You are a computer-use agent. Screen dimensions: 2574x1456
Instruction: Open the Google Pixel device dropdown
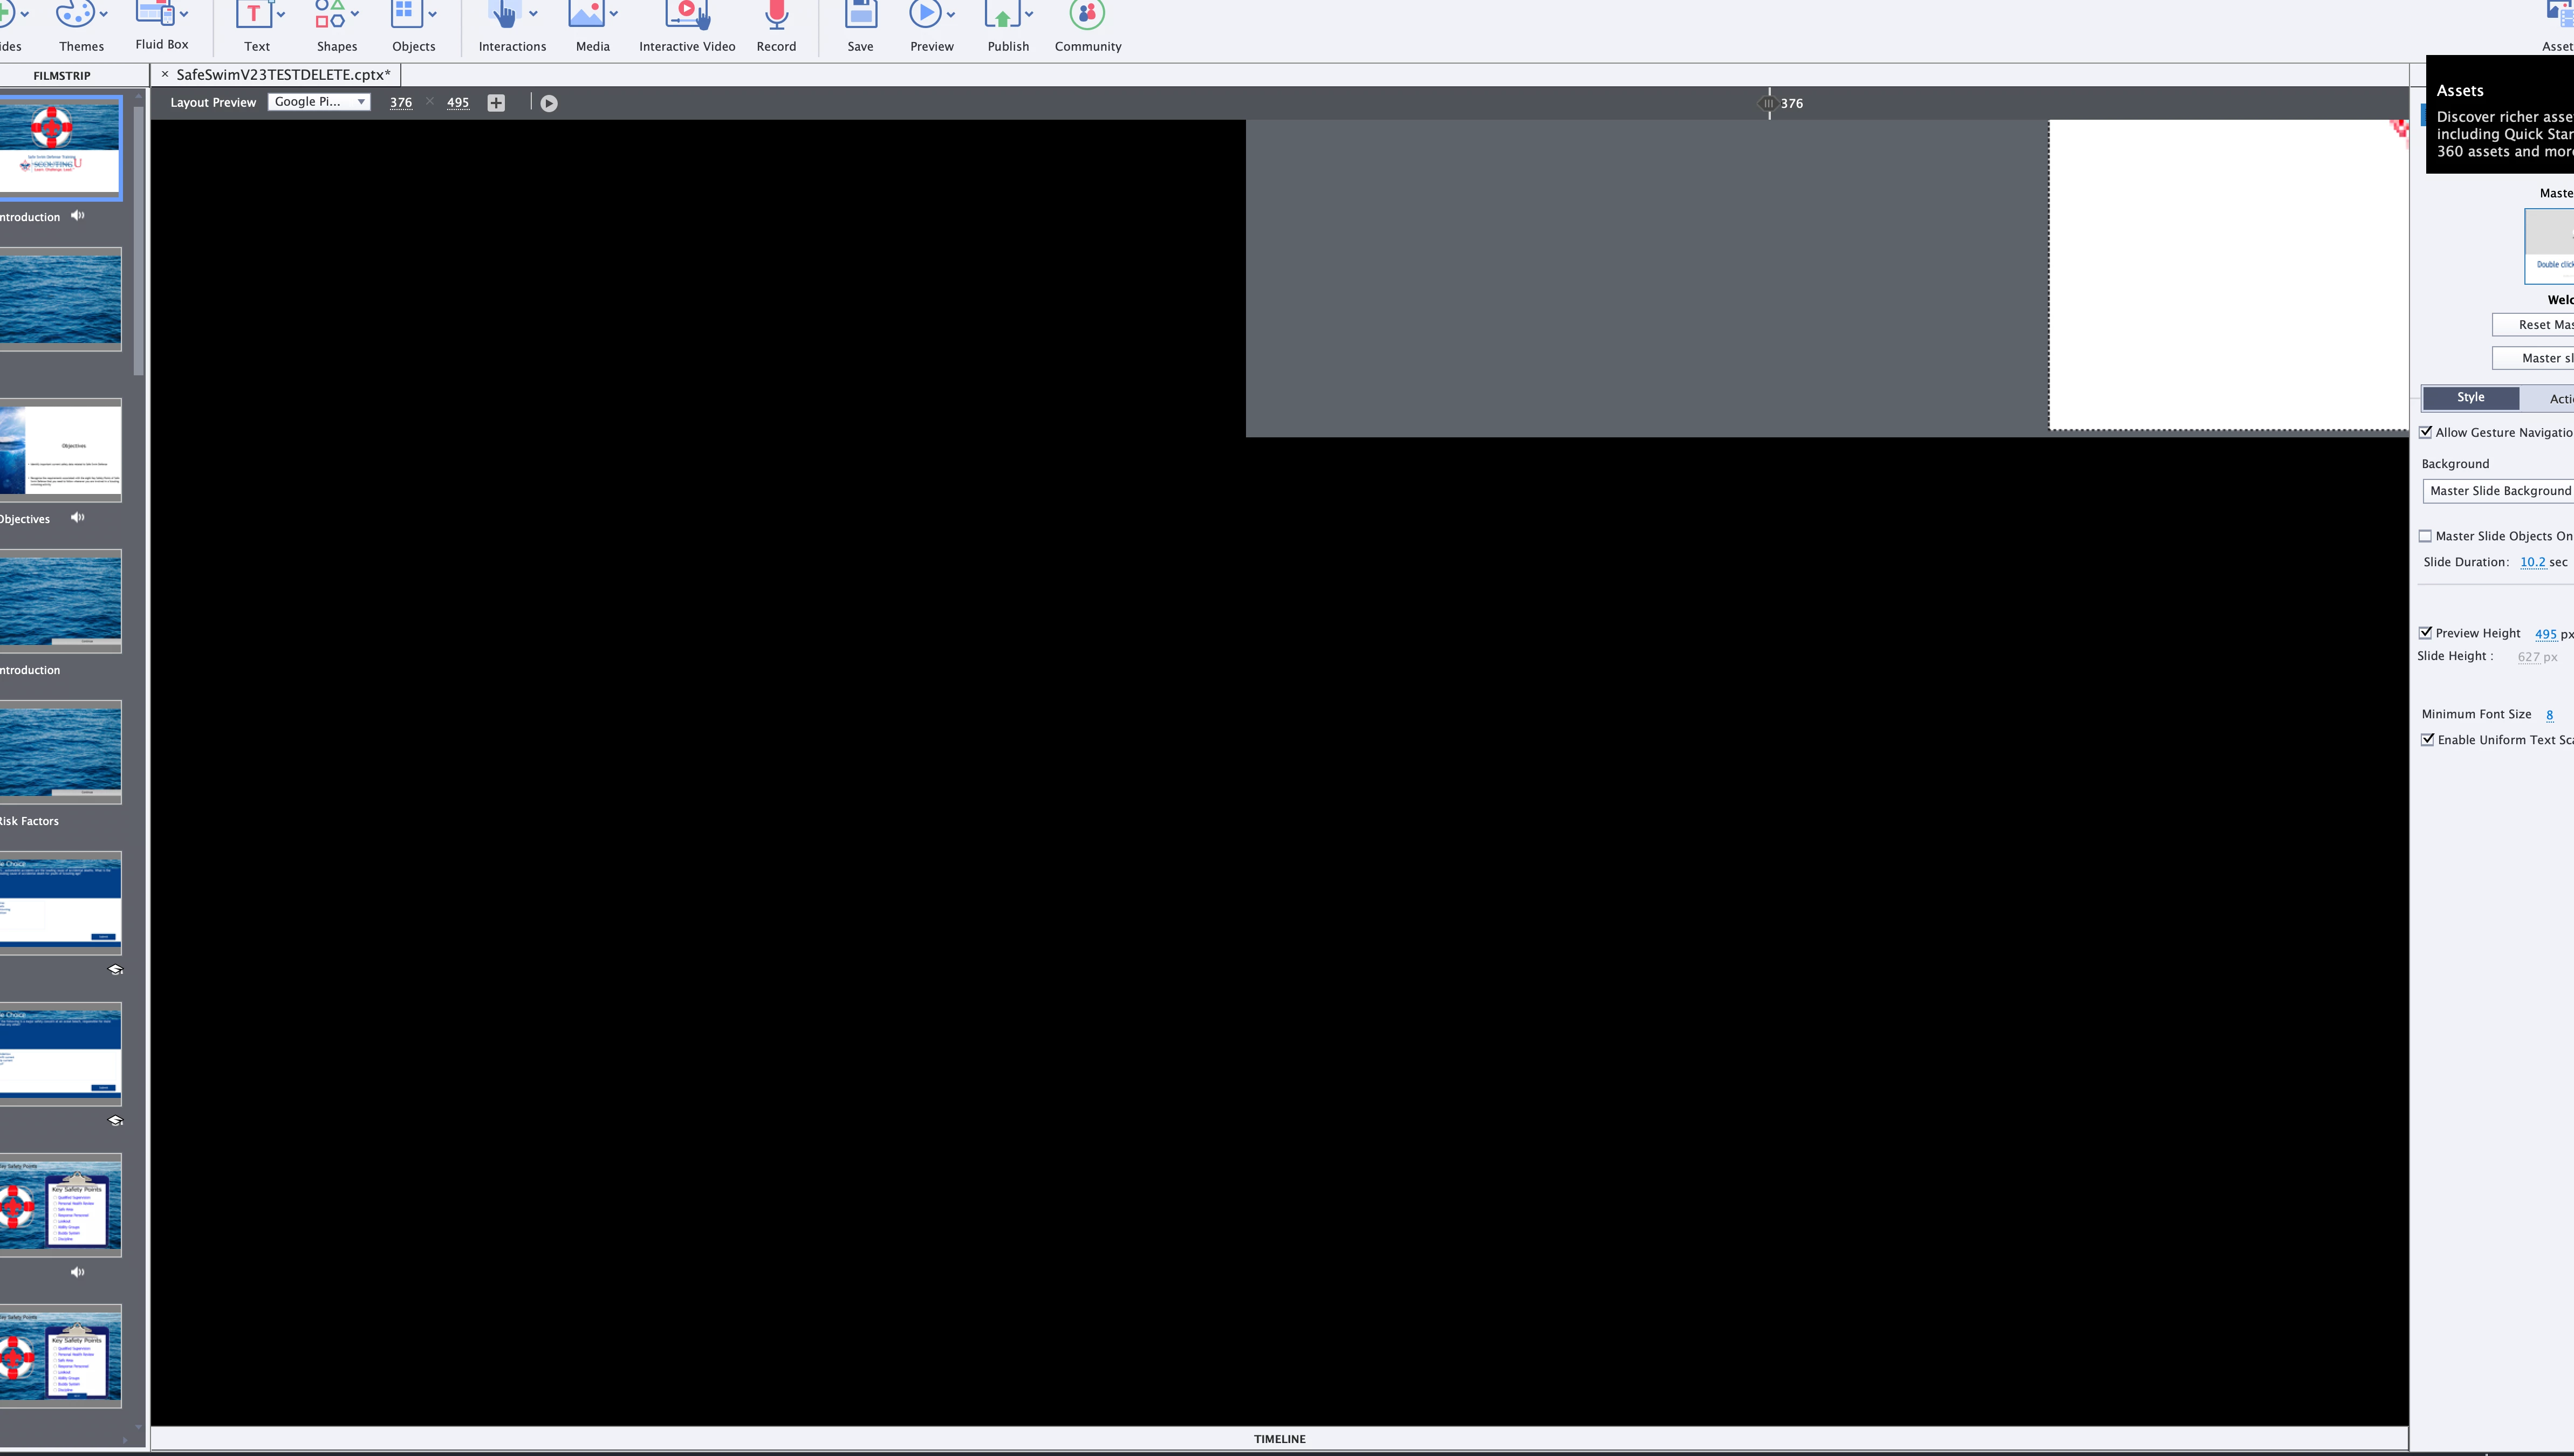click(319, 102)
